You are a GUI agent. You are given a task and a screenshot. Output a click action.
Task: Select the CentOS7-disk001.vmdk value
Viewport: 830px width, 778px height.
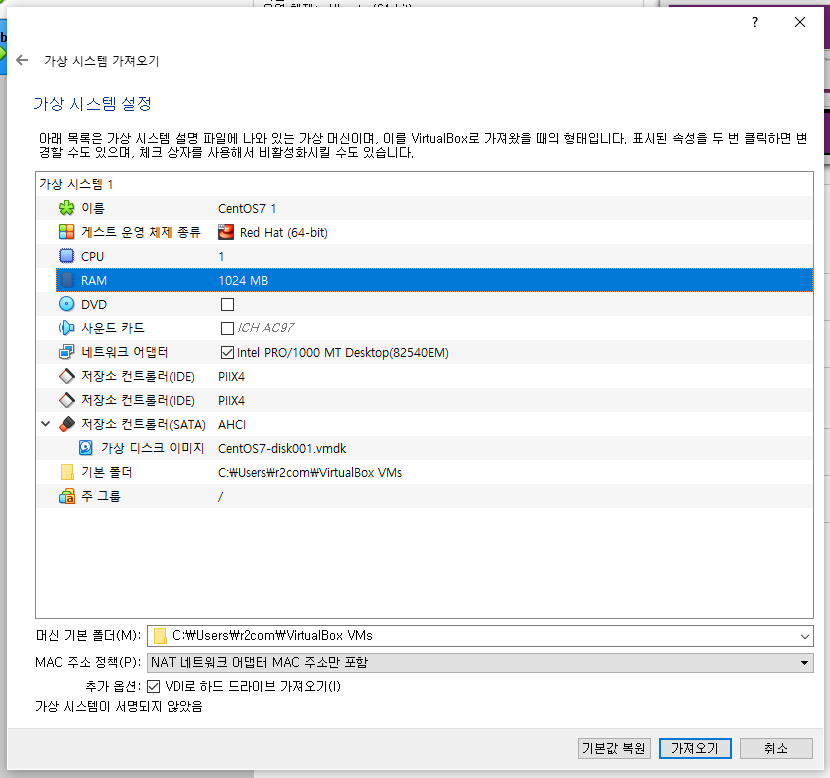click(282, 448)
